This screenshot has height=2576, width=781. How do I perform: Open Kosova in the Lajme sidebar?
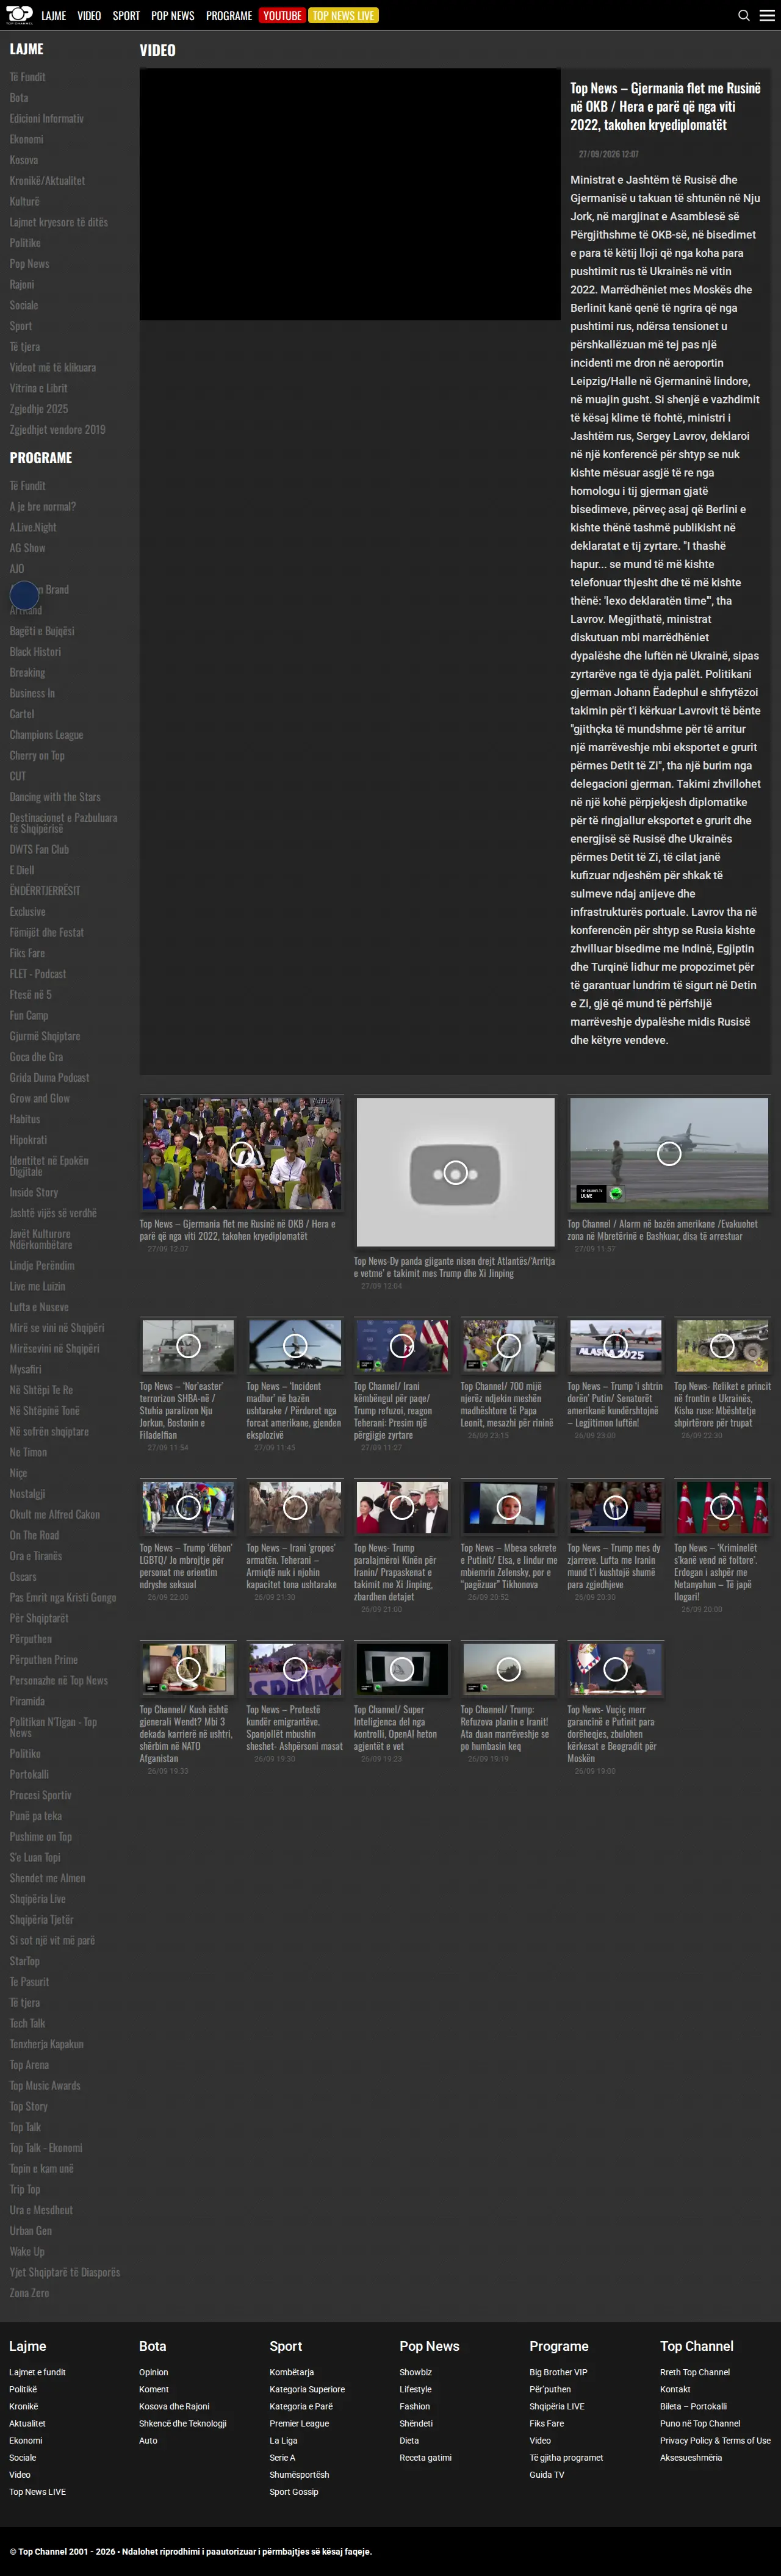click(24, 160)
